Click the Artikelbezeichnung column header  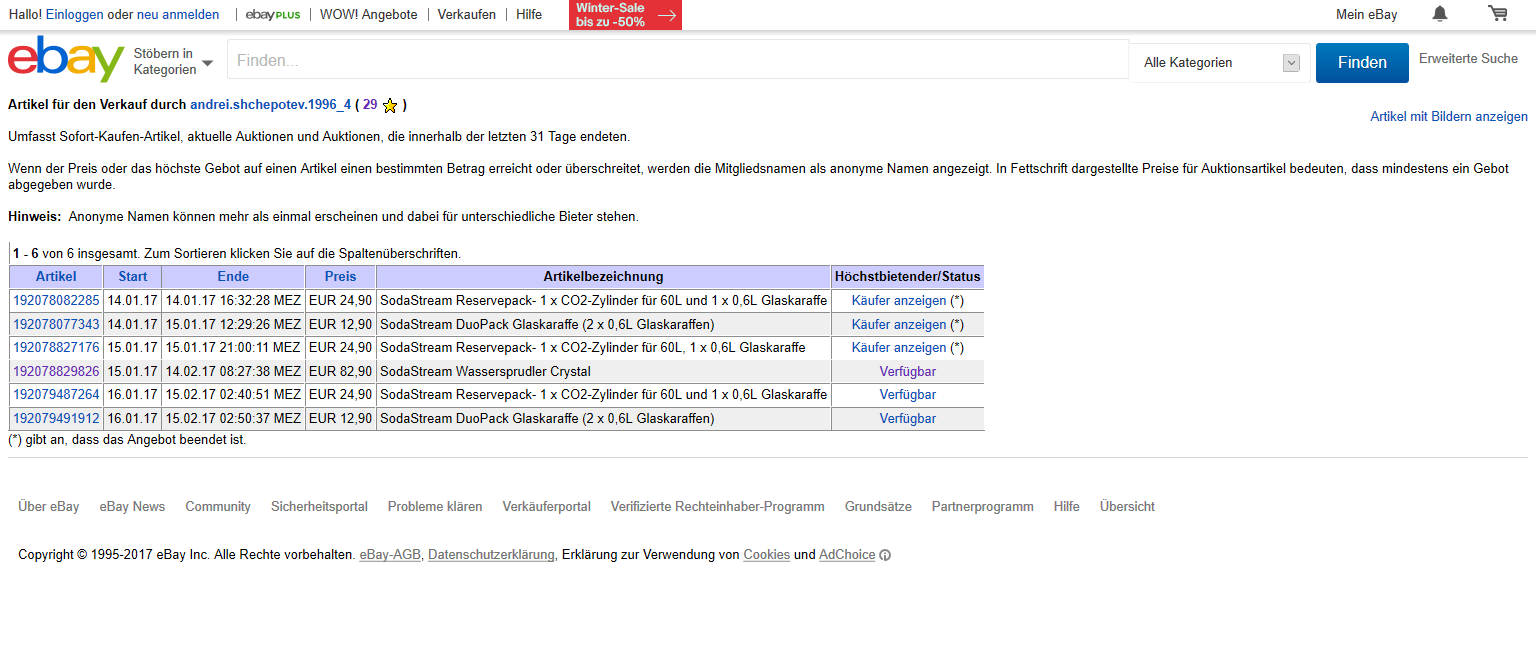[x=604, y=277]
